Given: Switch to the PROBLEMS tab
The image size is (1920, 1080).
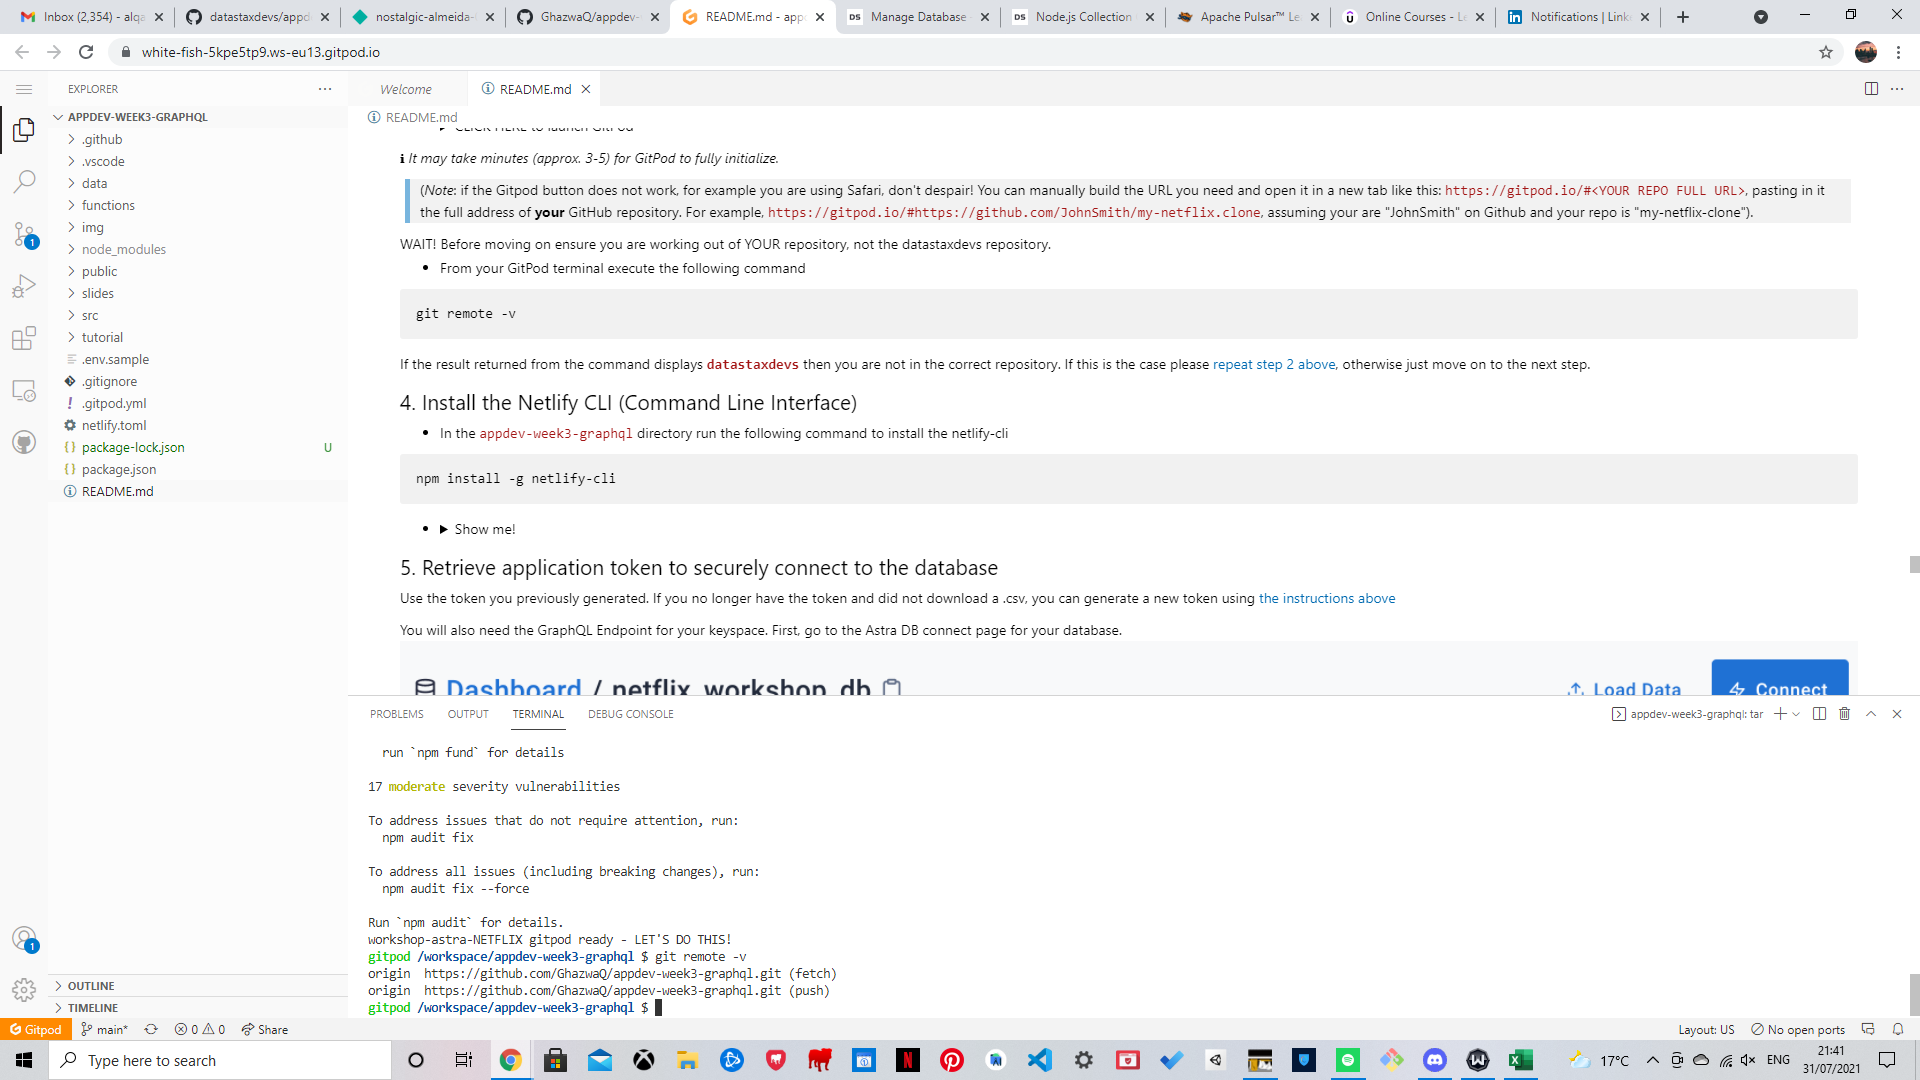Looking at the screenshot, I should pos(396,714).
